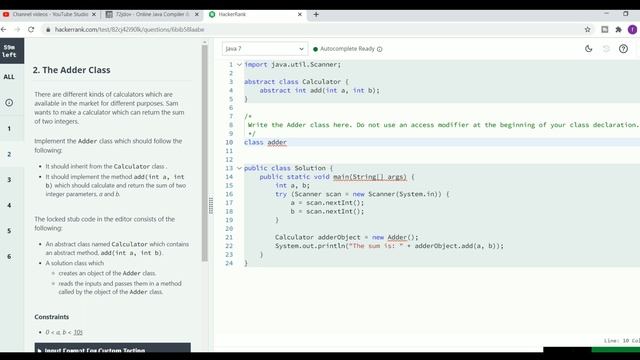
Task: Go to question 5 in sidebar
Action: click(9, 231)
